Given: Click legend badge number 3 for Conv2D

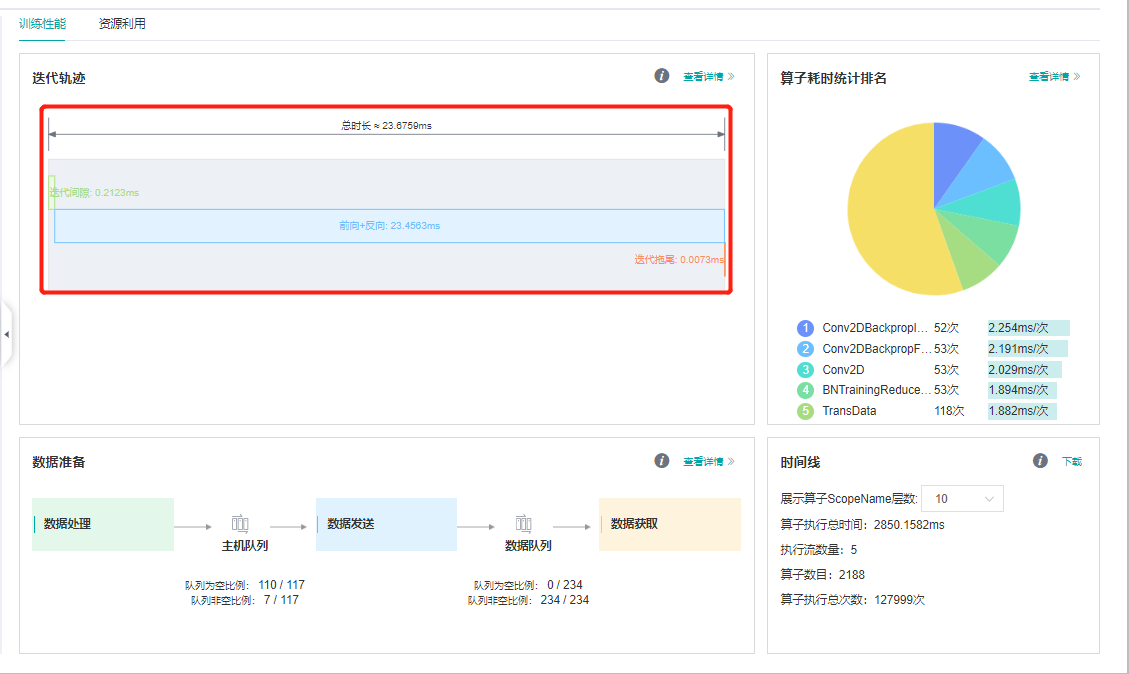Looking at the screenshot, I should point(805,370).
